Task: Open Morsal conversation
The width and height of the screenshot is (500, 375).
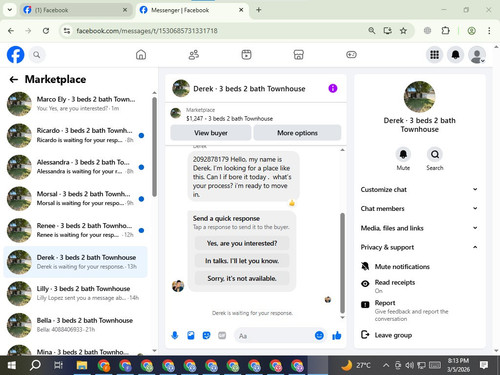Action: coord(76,198)
